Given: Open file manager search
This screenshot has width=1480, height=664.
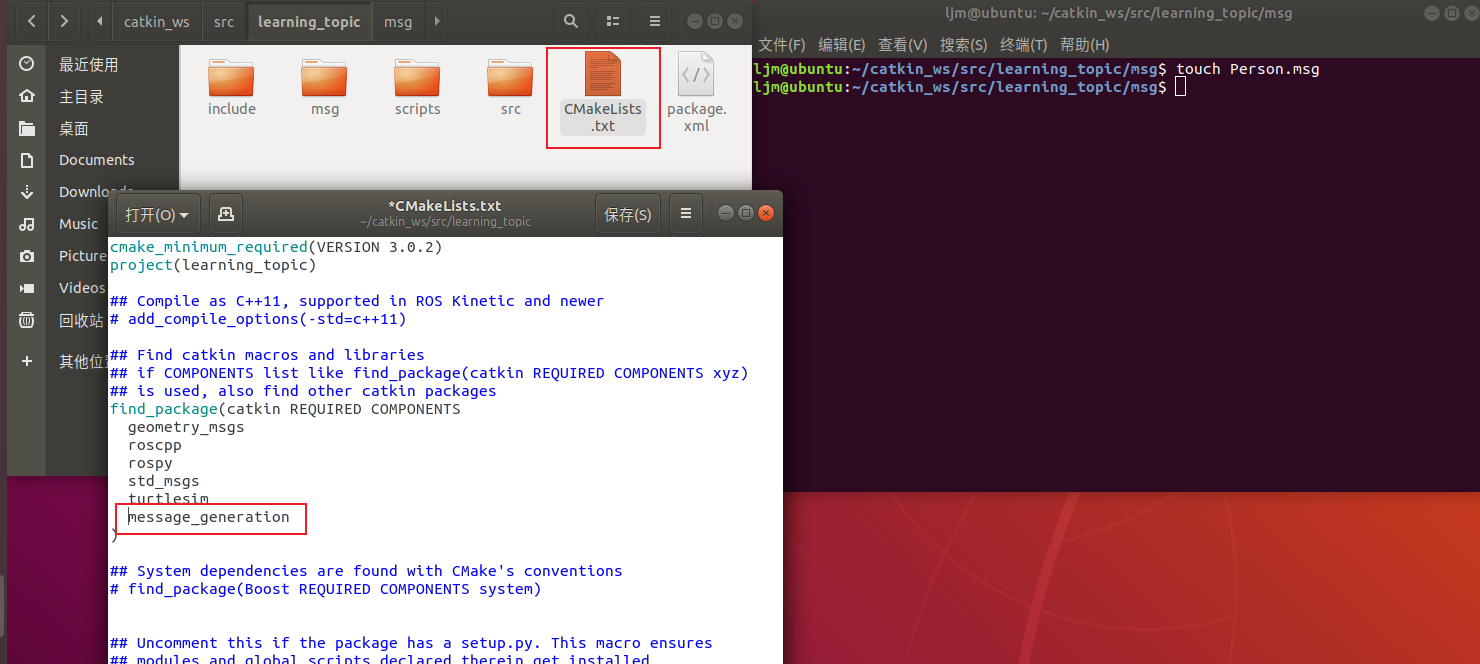Looking at the screenshot, I should (x=570, y=21).
